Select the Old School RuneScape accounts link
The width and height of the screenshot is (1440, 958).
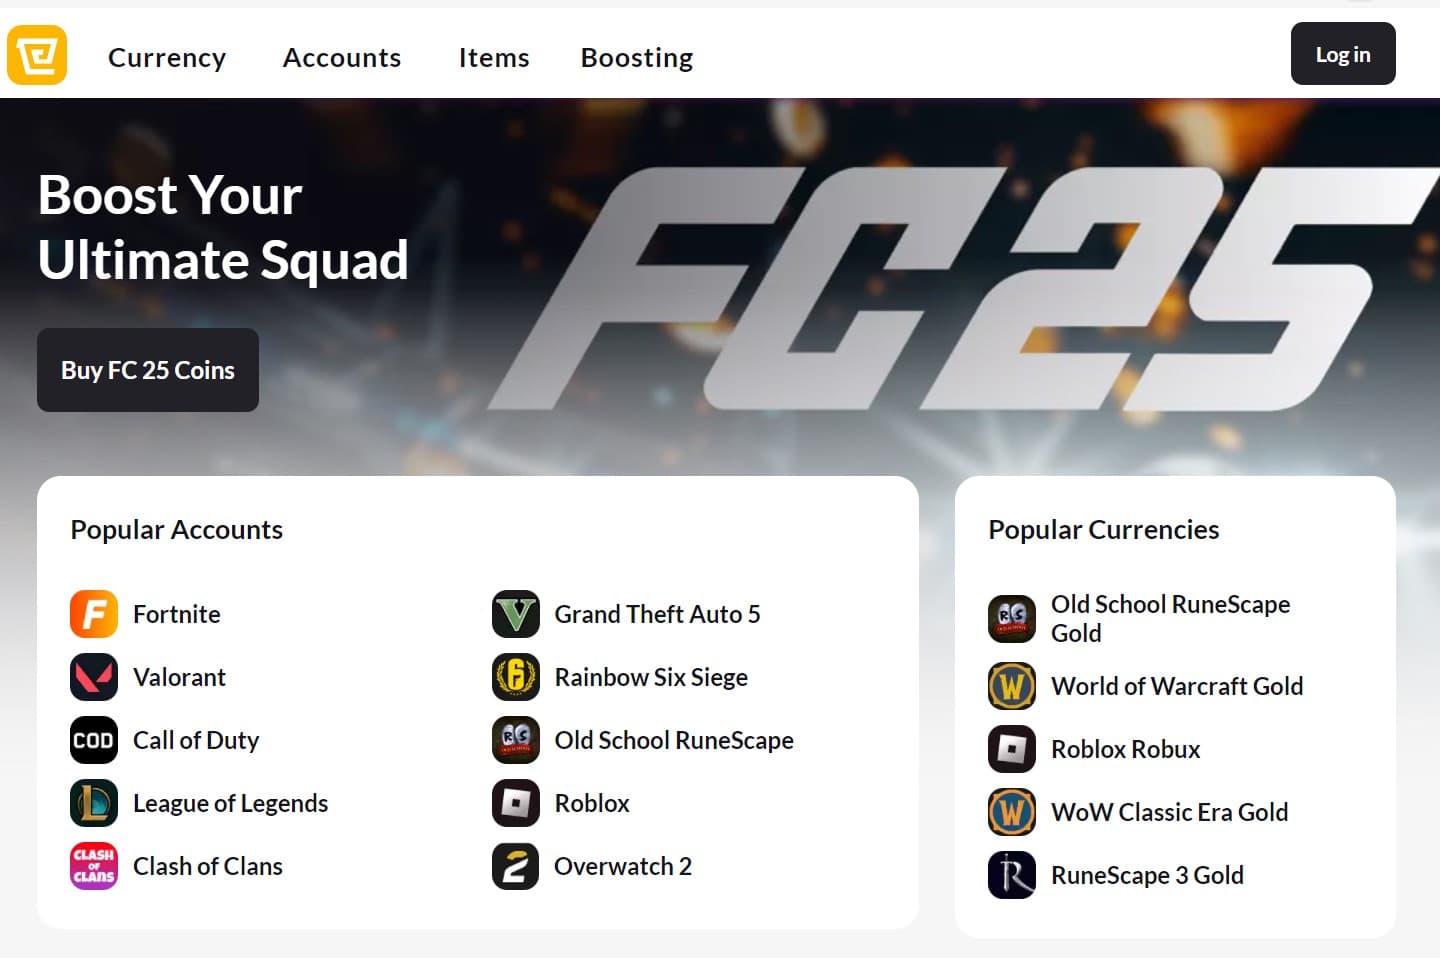tap(674, 740)
